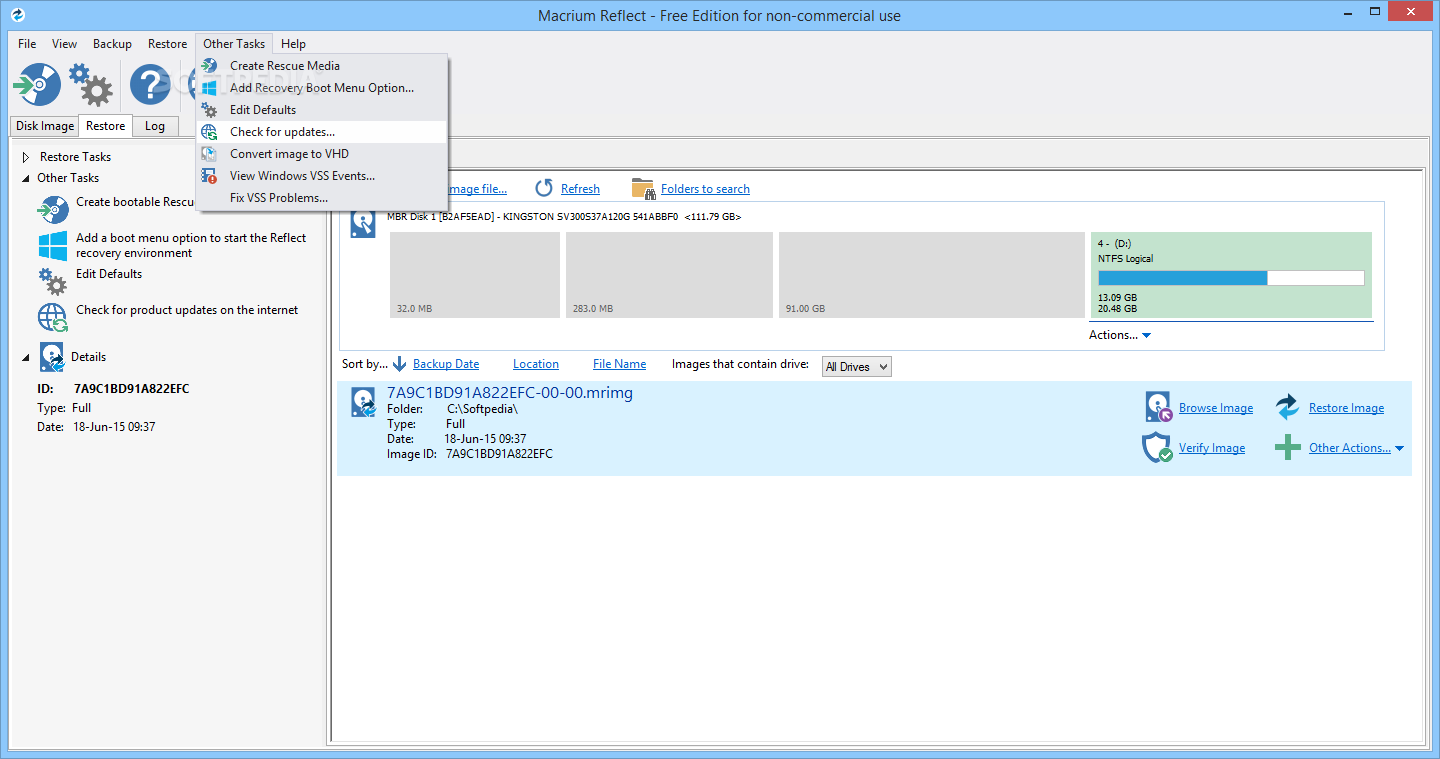Viewport: 1440px width, 759px height.
Task: Click the Convert image to VHD icon
Action: tap(209, 154)
